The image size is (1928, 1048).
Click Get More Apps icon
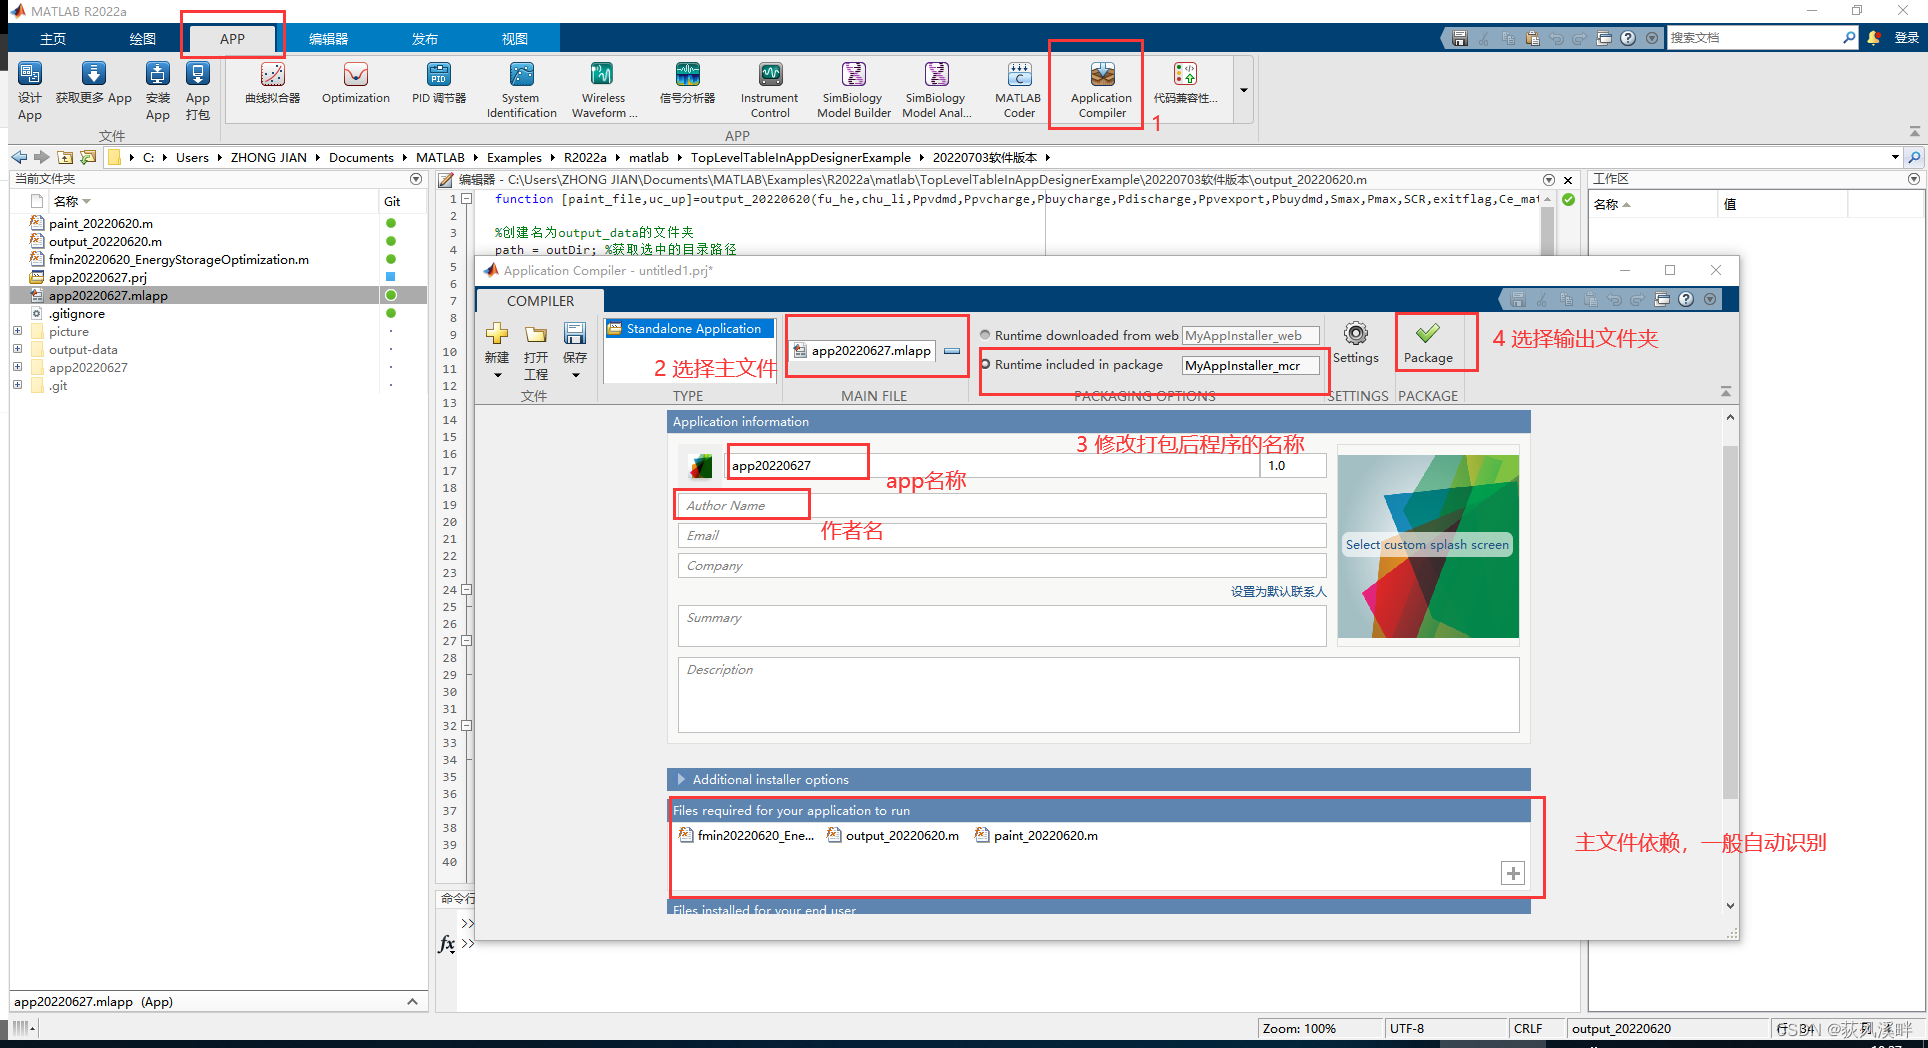[94, 83]
